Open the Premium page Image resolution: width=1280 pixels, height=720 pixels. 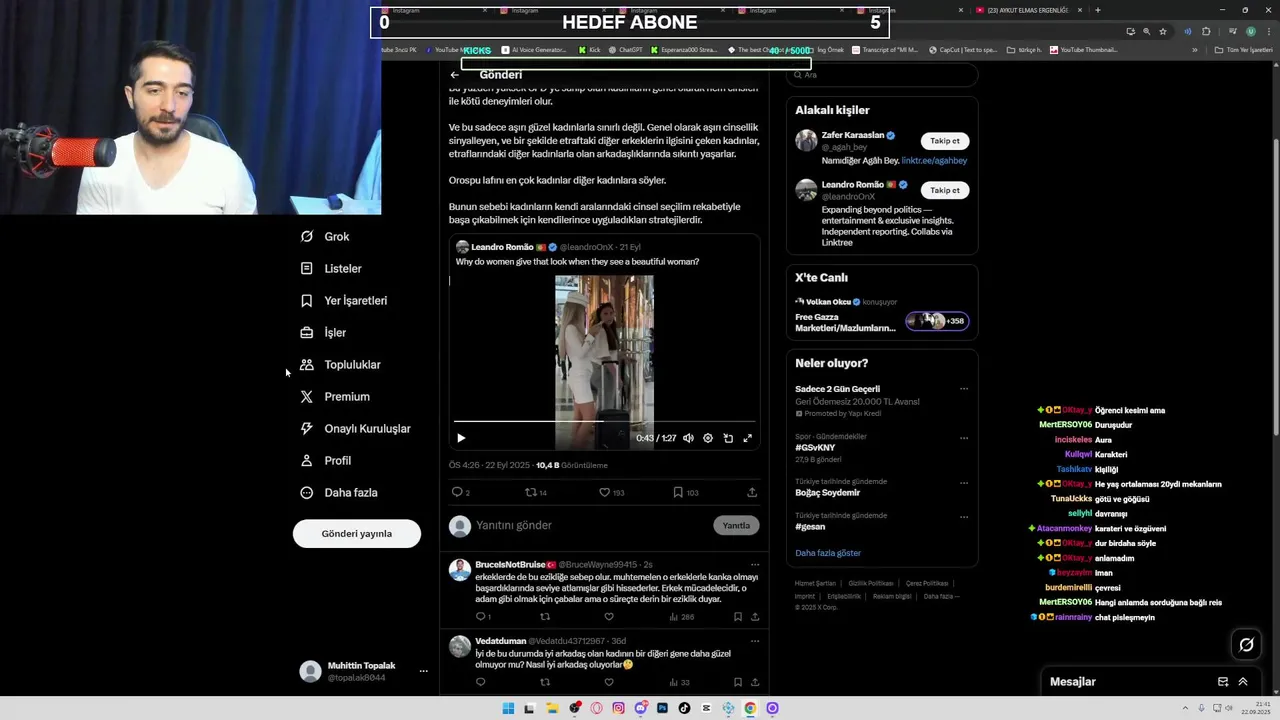point(336,397)
